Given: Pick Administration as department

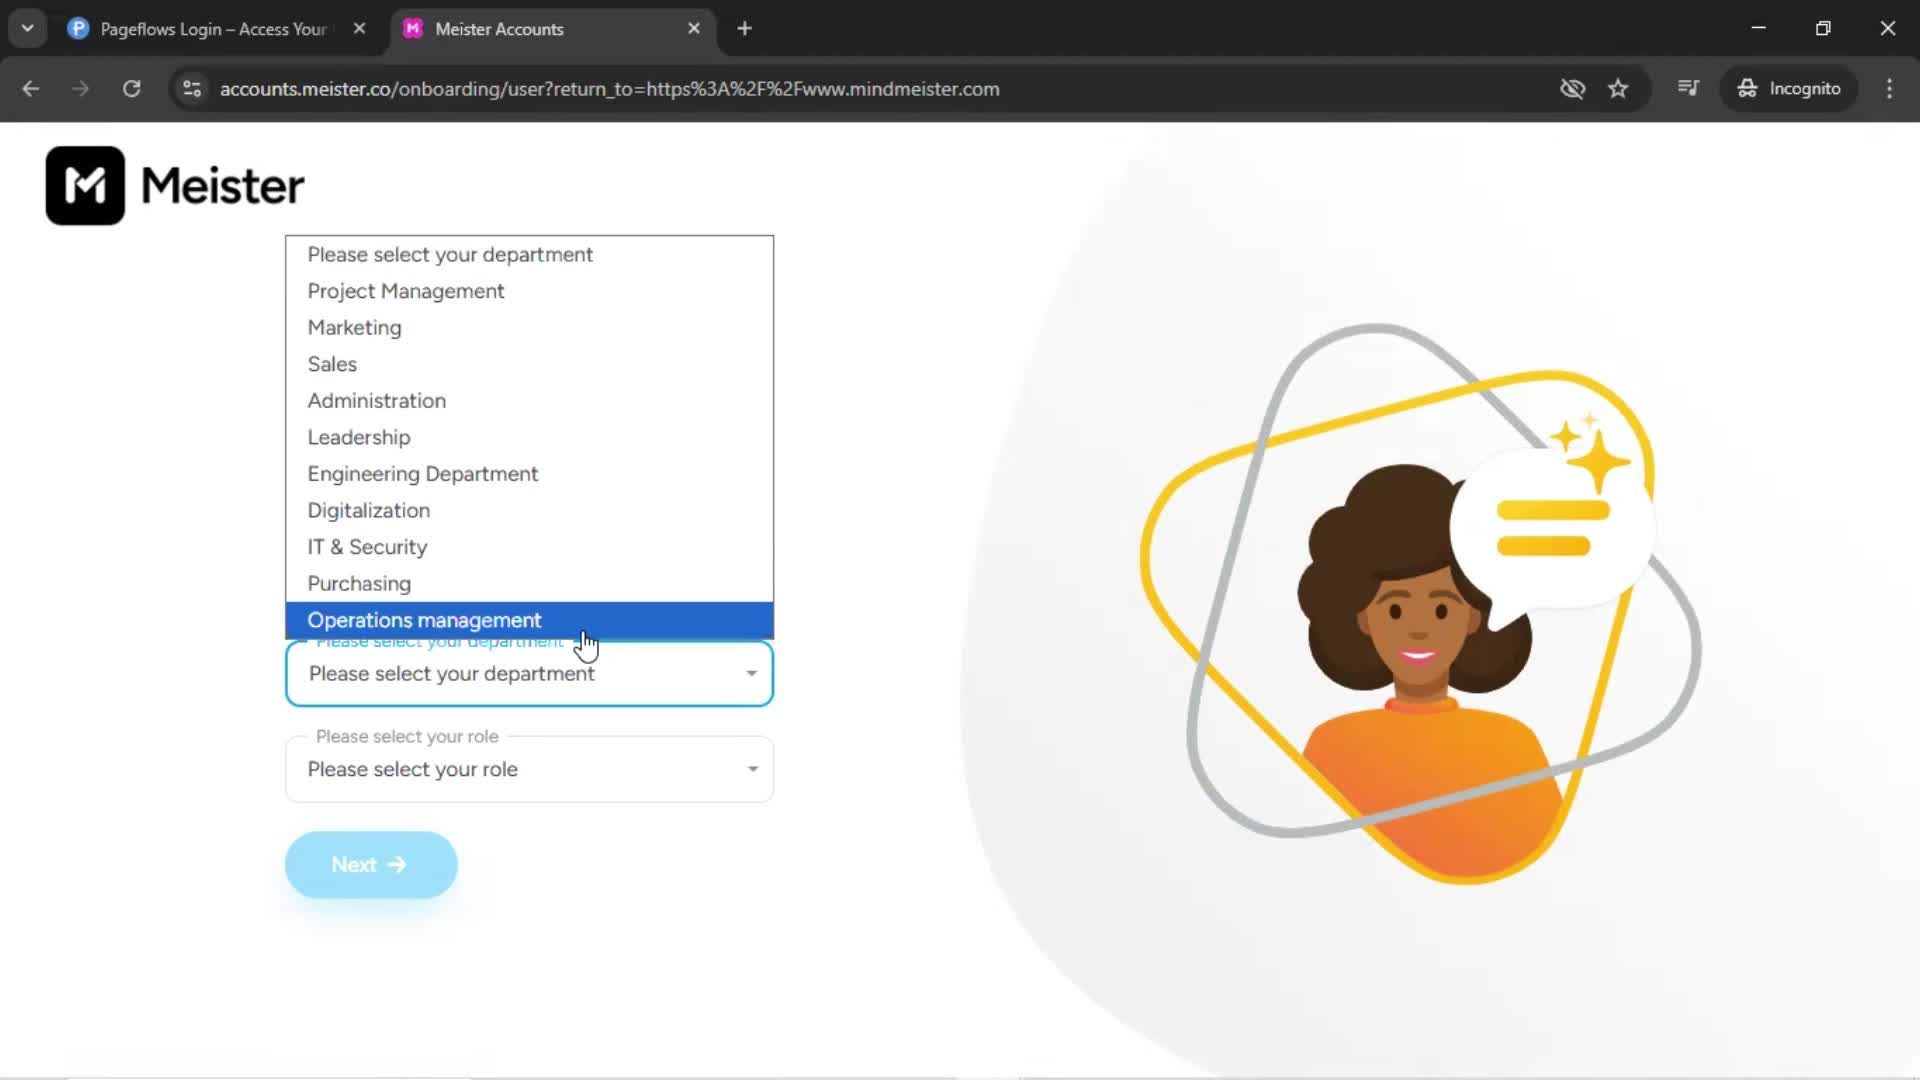Looking at the screenshot, I should [529, 401].
